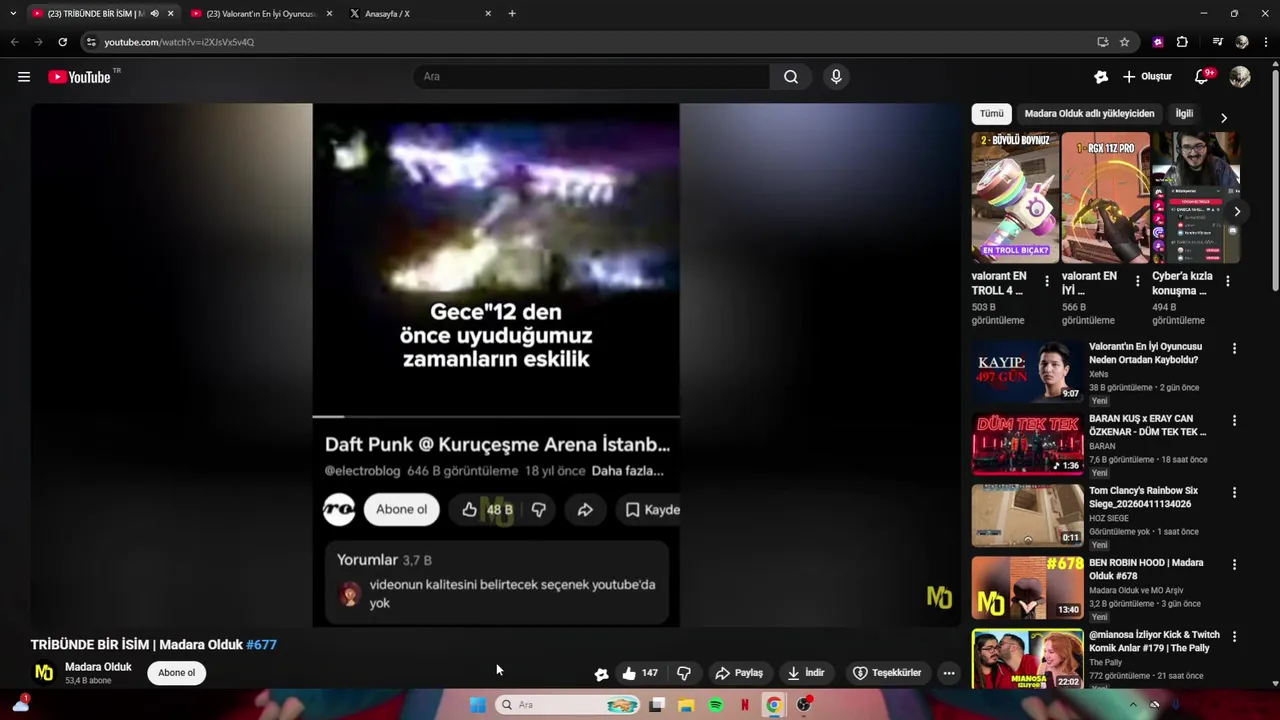The width and height of the screenshot is (1280, 720).
Task: Open BARAN KUŞ x ERAY CAN ÖZKENAR video
Action: (1147, 425)
